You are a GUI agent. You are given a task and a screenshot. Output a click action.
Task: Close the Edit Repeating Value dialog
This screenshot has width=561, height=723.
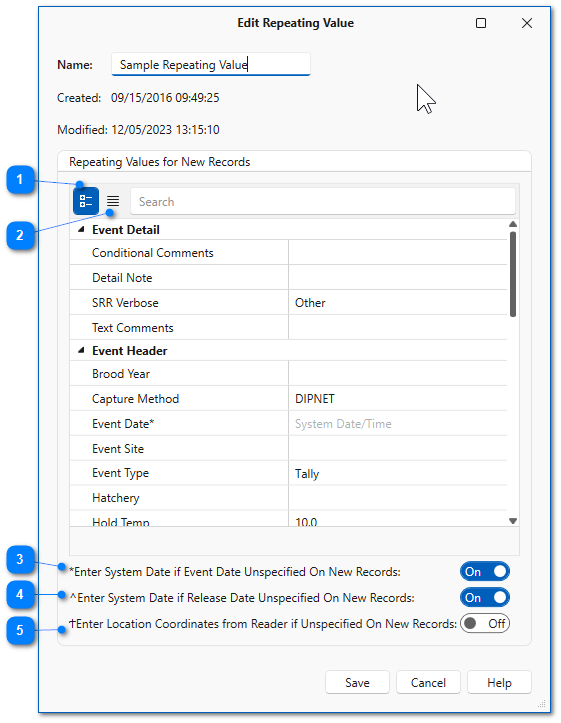click(527, 23)
